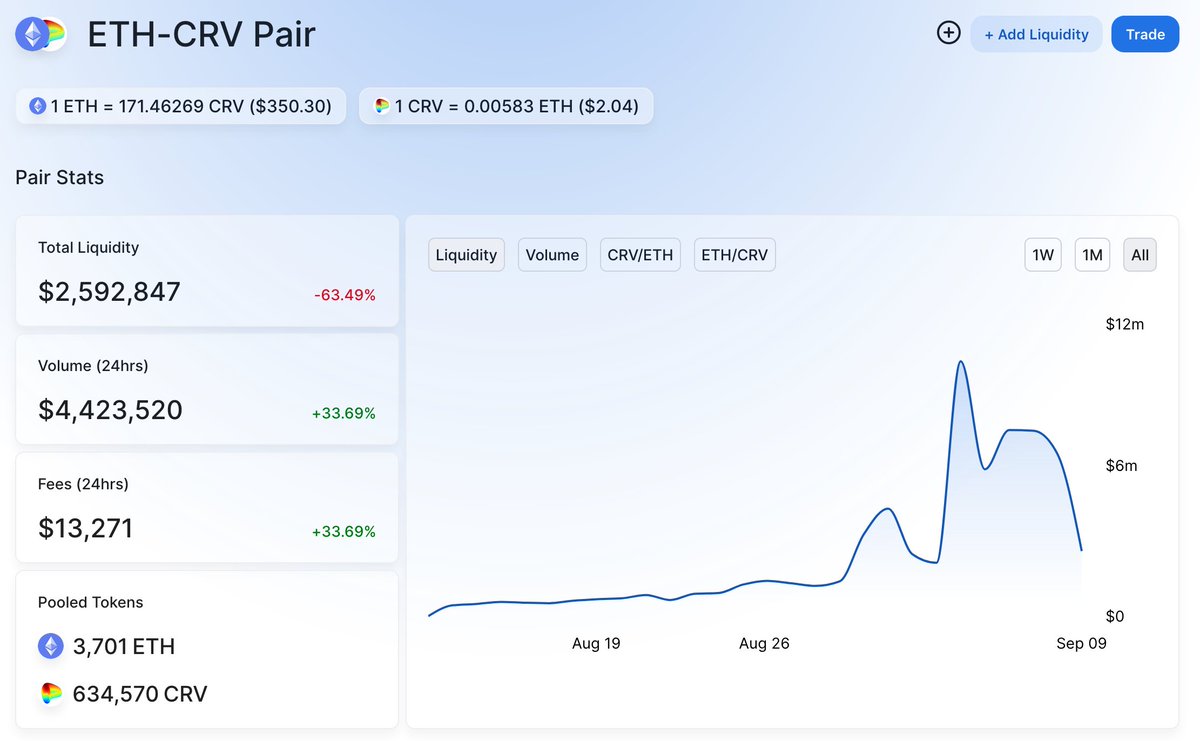1200x741 pixels.
Task: Click the CRV token icon in Pooled Tokens
Action: [x=51, y=693]
